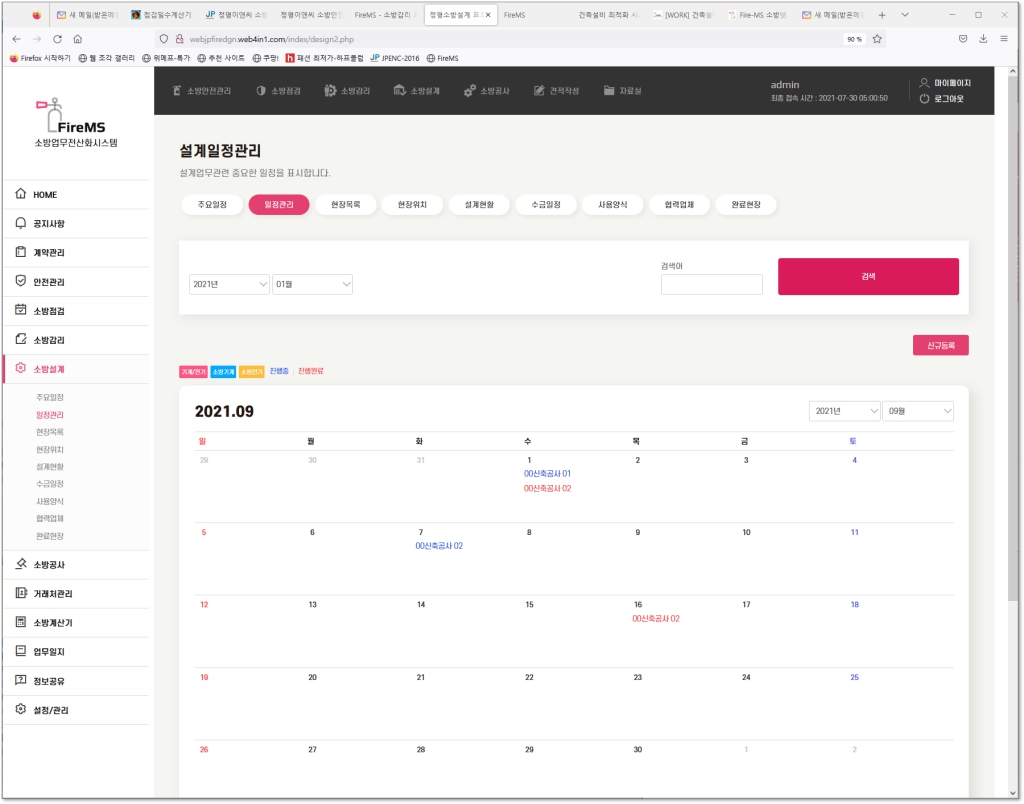Click the calculator icon beside 소방계산기
Viewport: 1024px width, 804px height.
[21, 622]
